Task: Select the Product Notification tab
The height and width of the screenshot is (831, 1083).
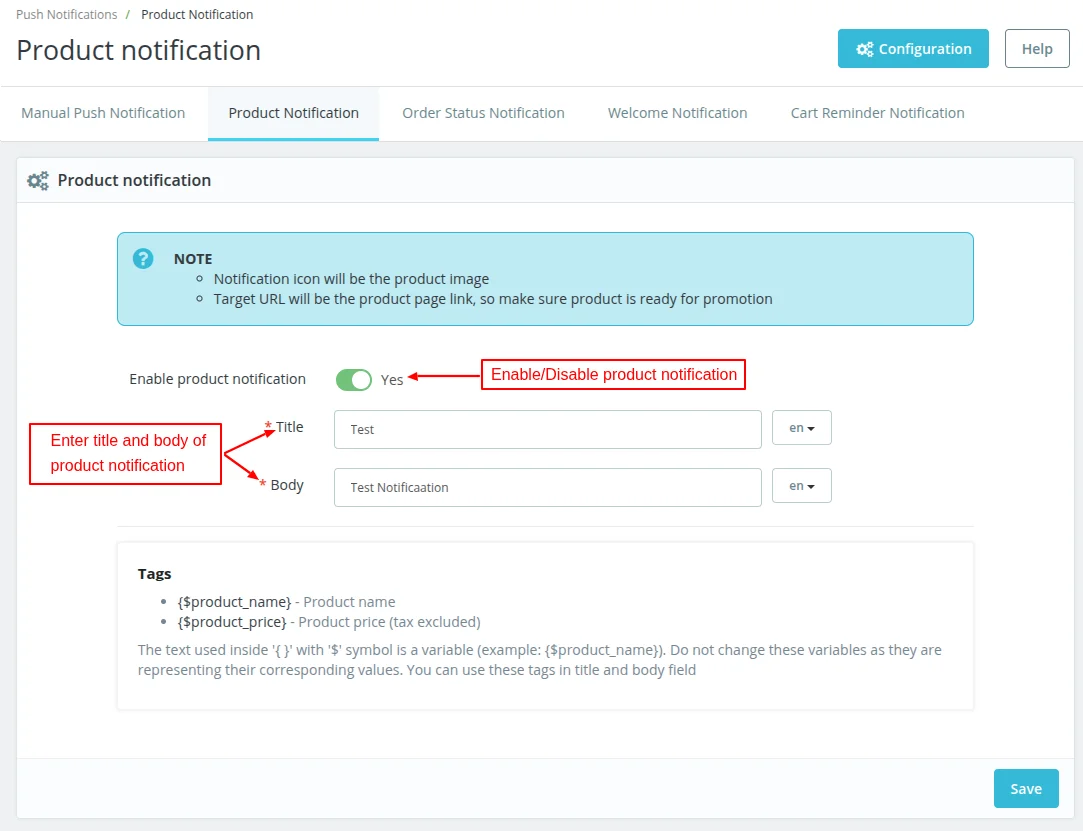Action: 293,113
